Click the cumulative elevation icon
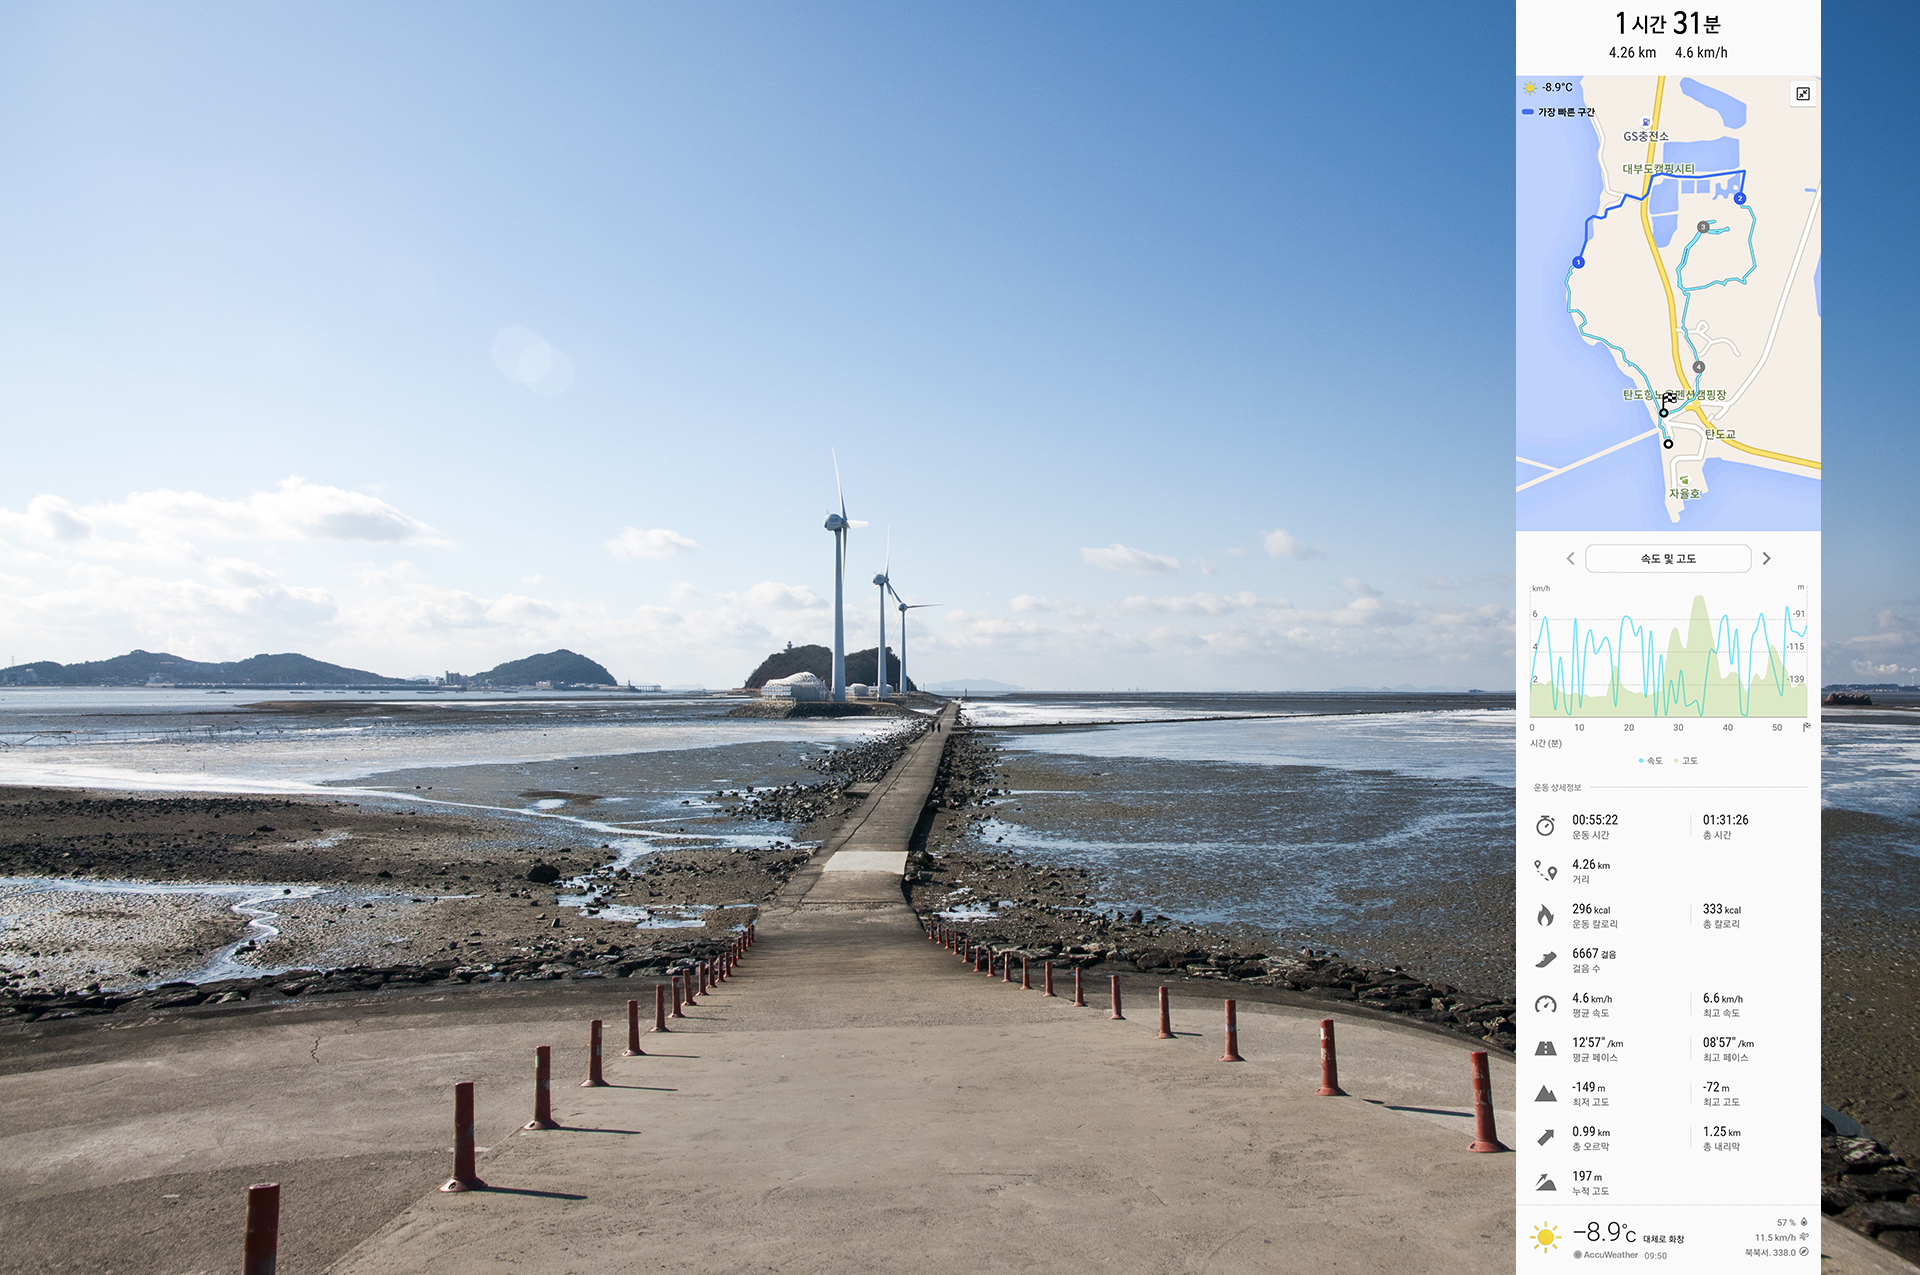This screenshot has height=1275, width=1920. pos(1545,1182)
